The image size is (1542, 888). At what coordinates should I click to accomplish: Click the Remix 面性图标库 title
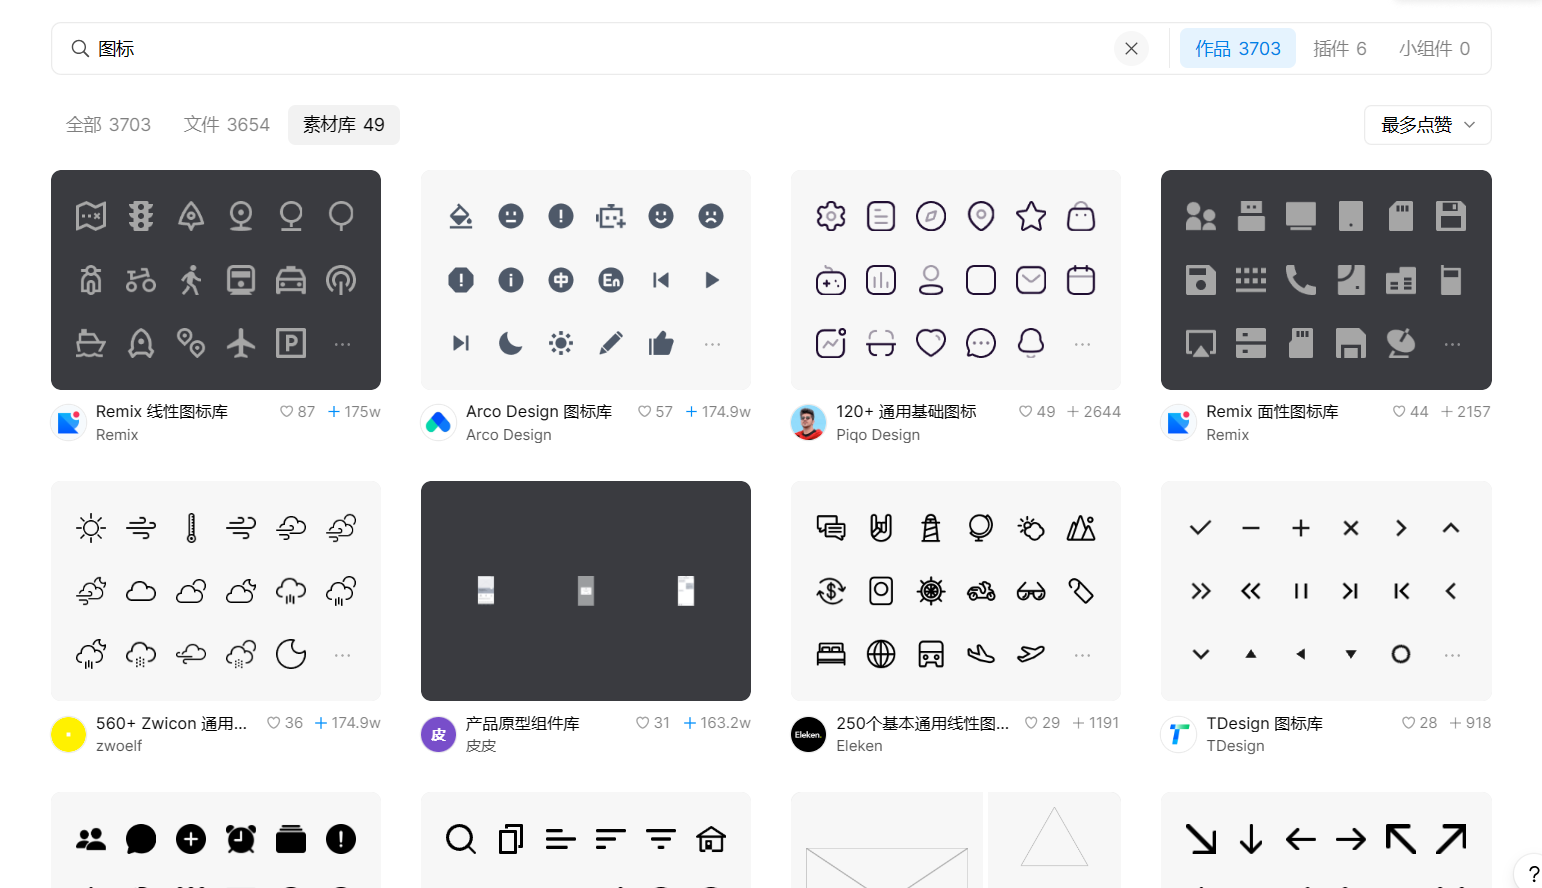point(1272,411)
